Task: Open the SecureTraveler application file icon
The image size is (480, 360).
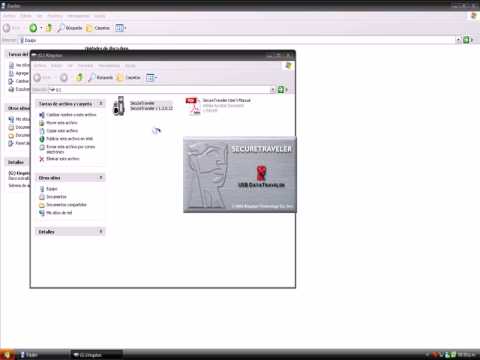Action: [119, 106]
